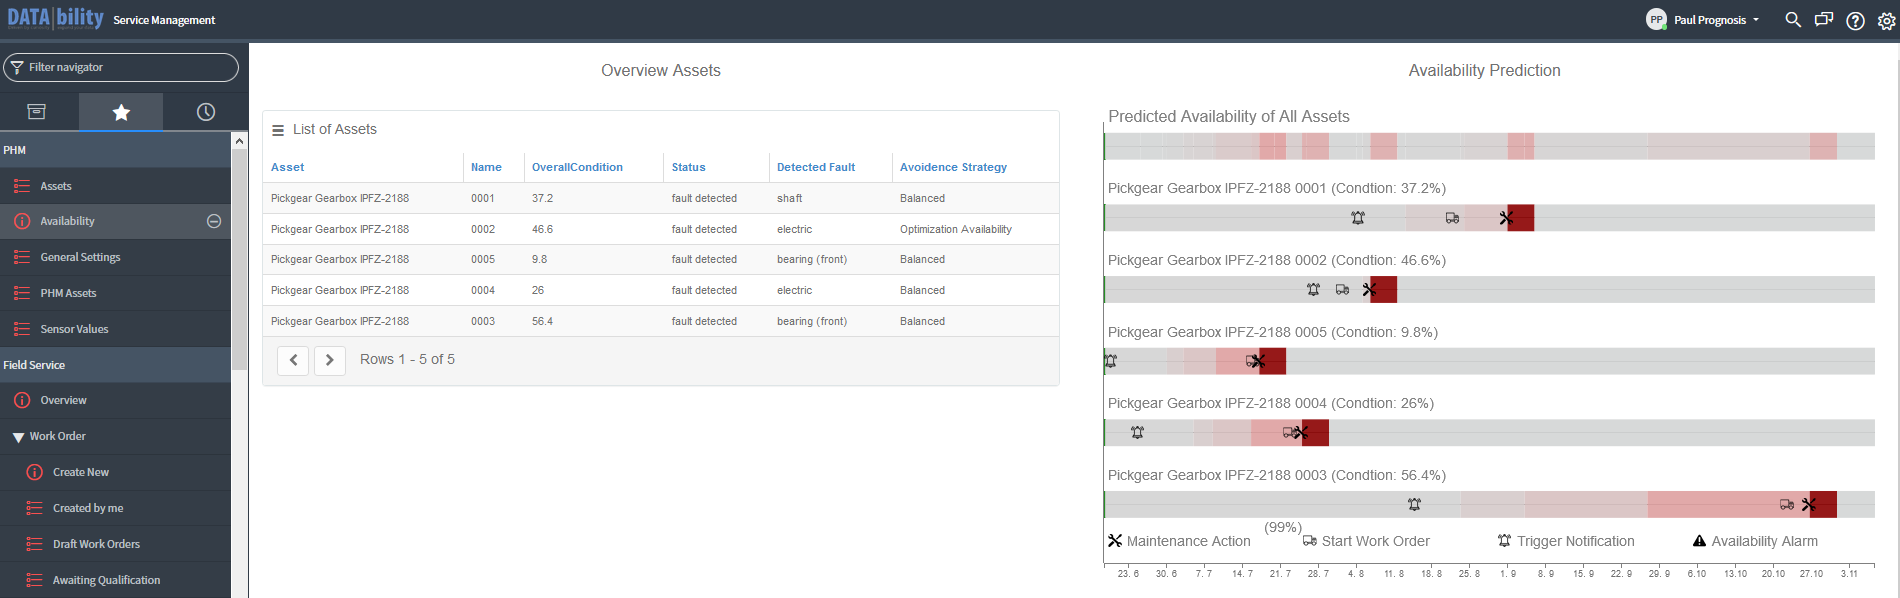Sort by OverallCondition column header
This screenshot has width=1900, height=598.
pyautogui.click(x=577, y=167)
